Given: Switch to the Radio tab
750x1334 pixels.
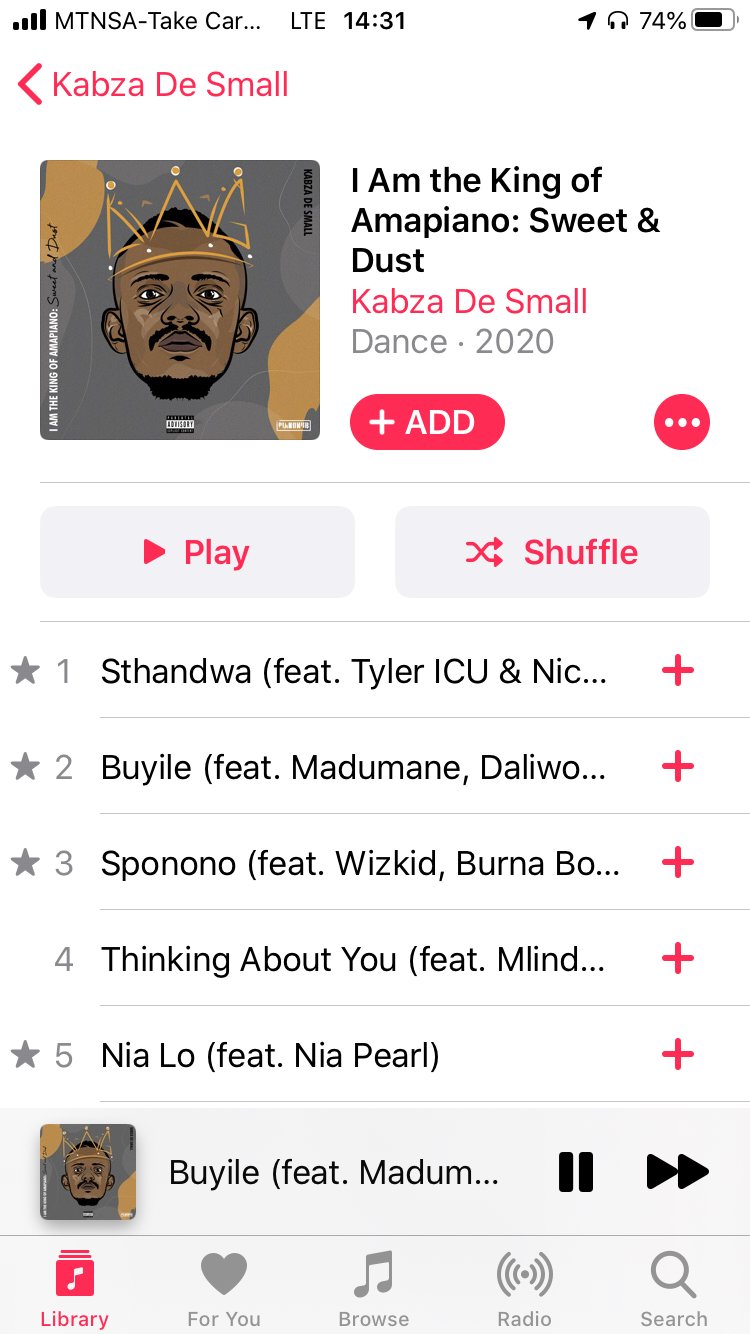Looking at the screenshot, I should pyautogui.click(x=525, y=1290).
